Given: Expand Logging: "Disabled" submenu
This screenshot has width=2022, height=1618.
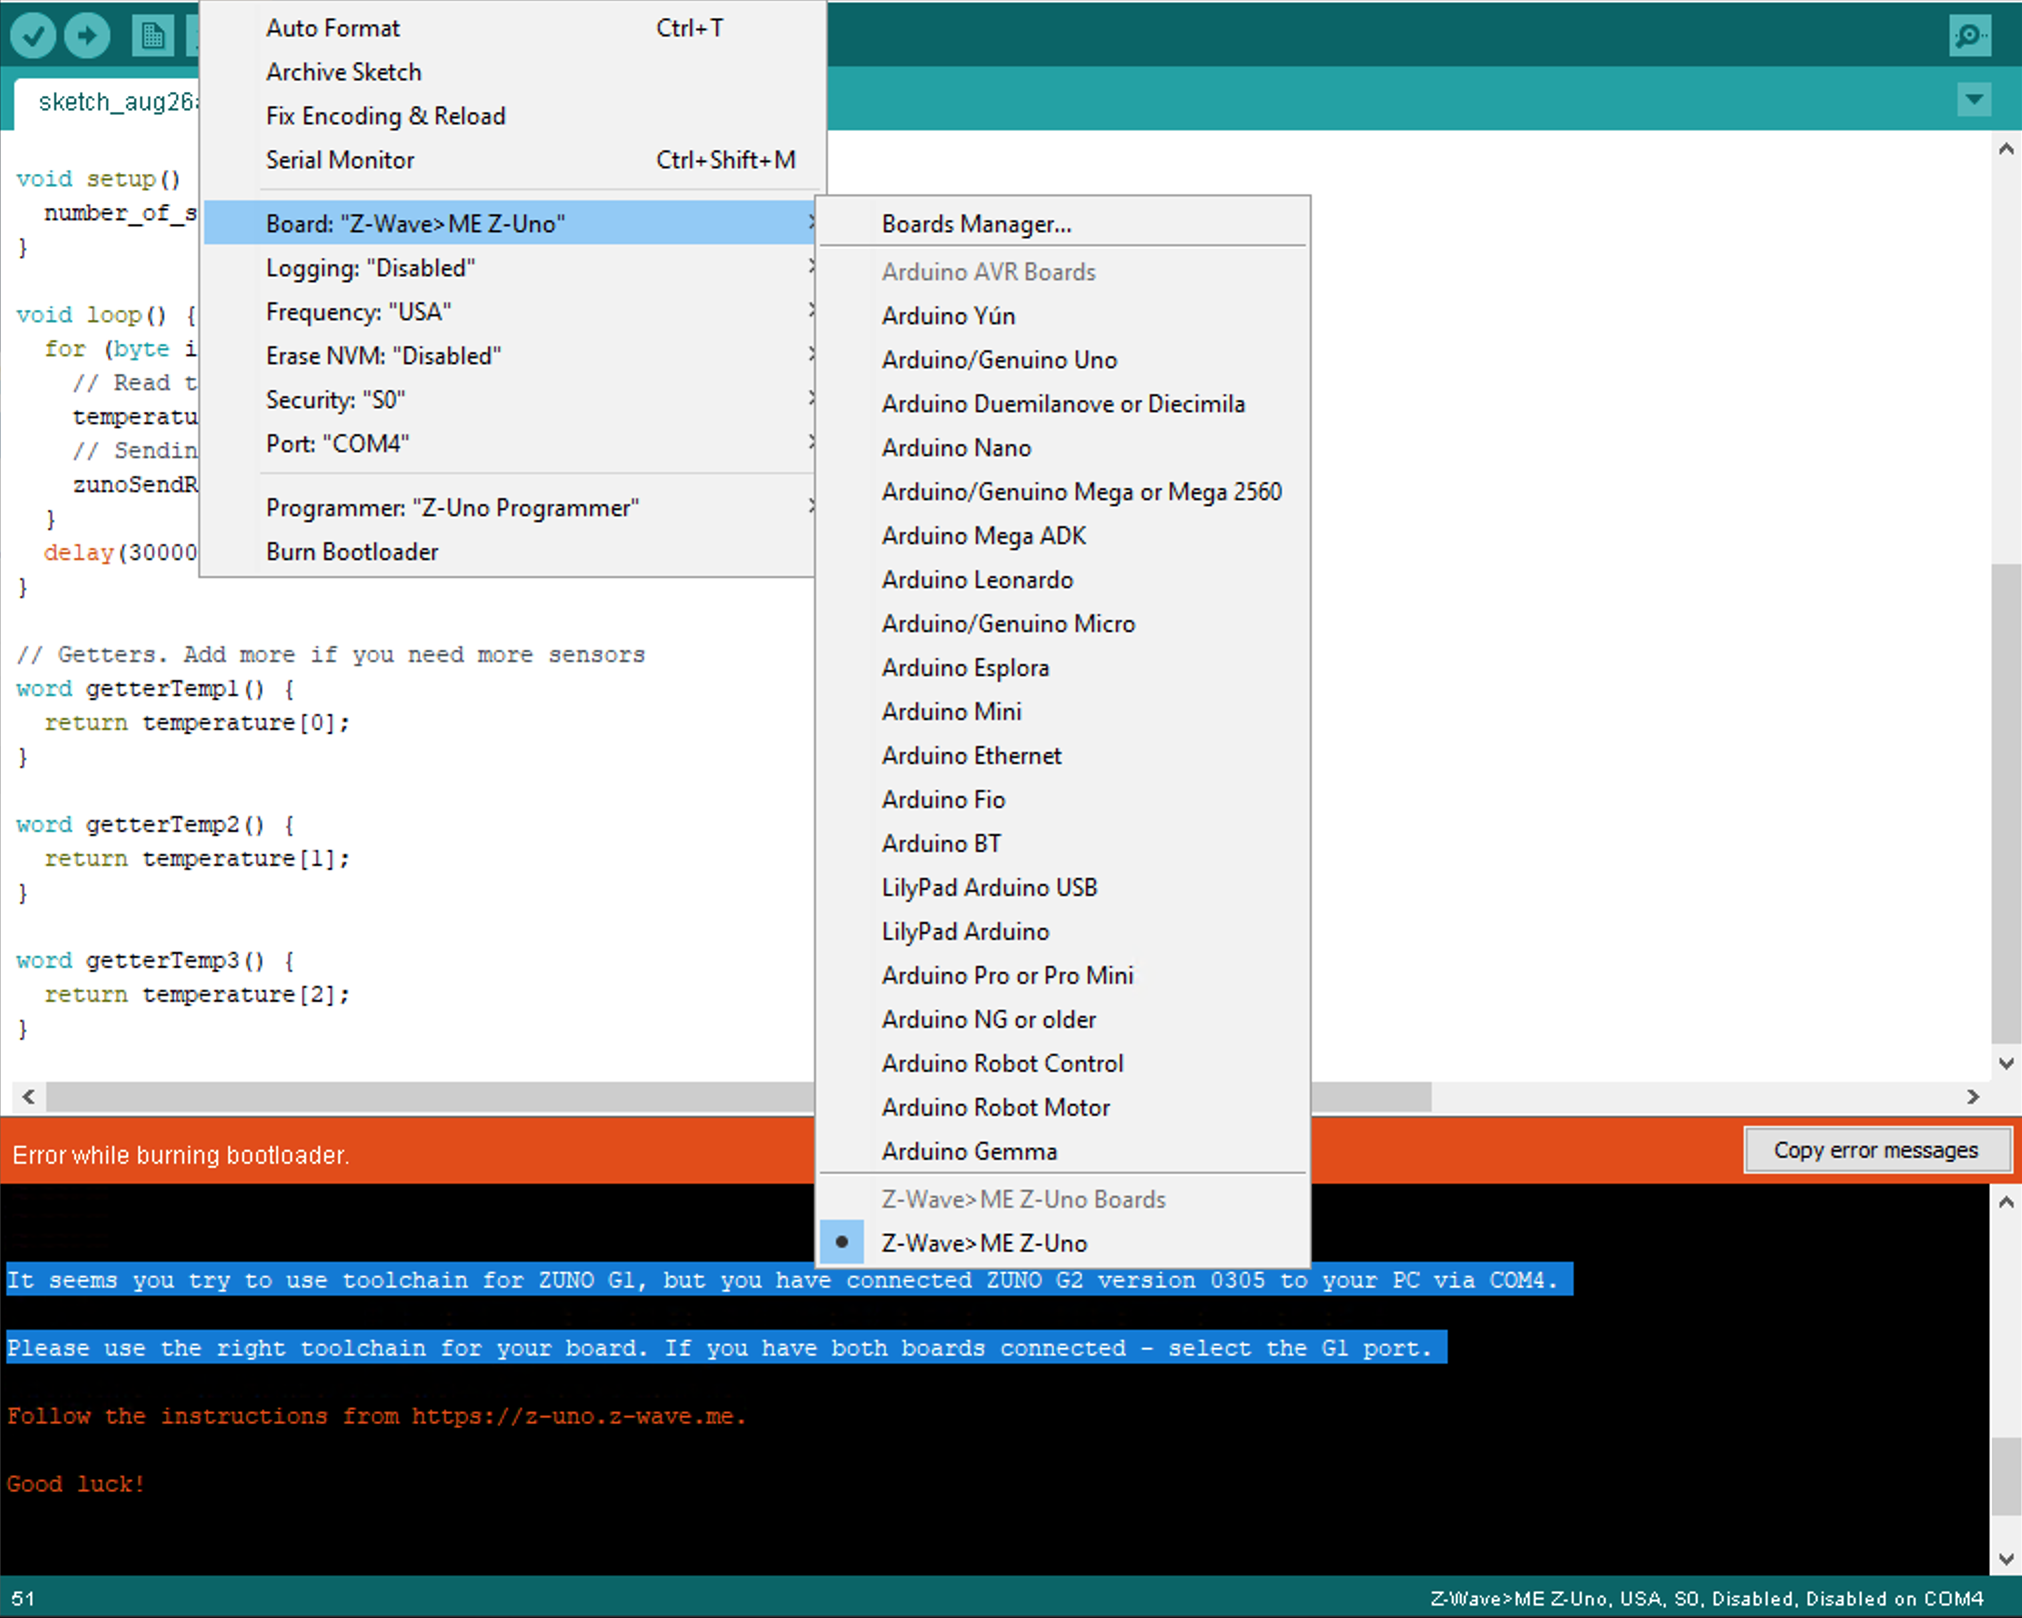Looking at the screenshot, I should pyautogui.click(x=510, y=268).
